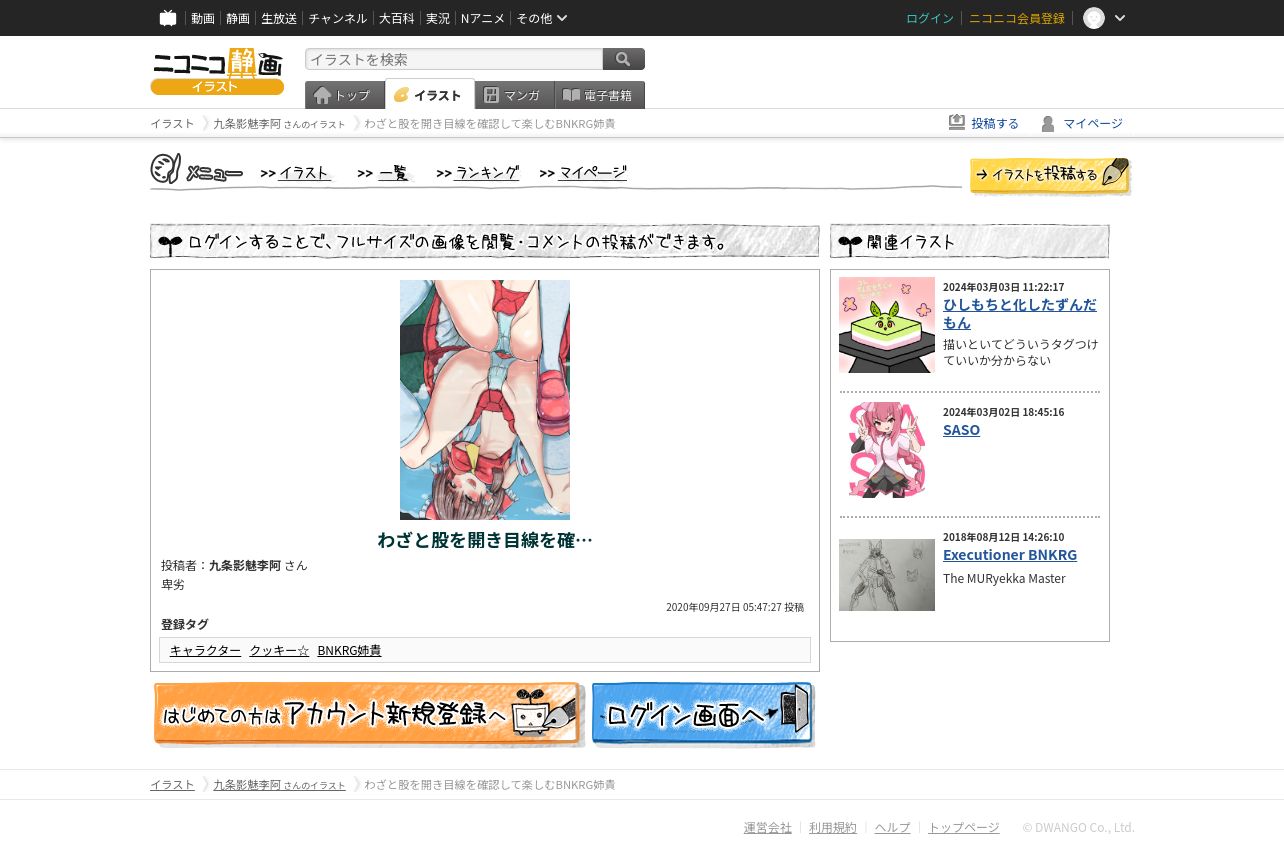
Task: Click ひしもちと化したずんだもん title link
Action: pos(1019,314)
